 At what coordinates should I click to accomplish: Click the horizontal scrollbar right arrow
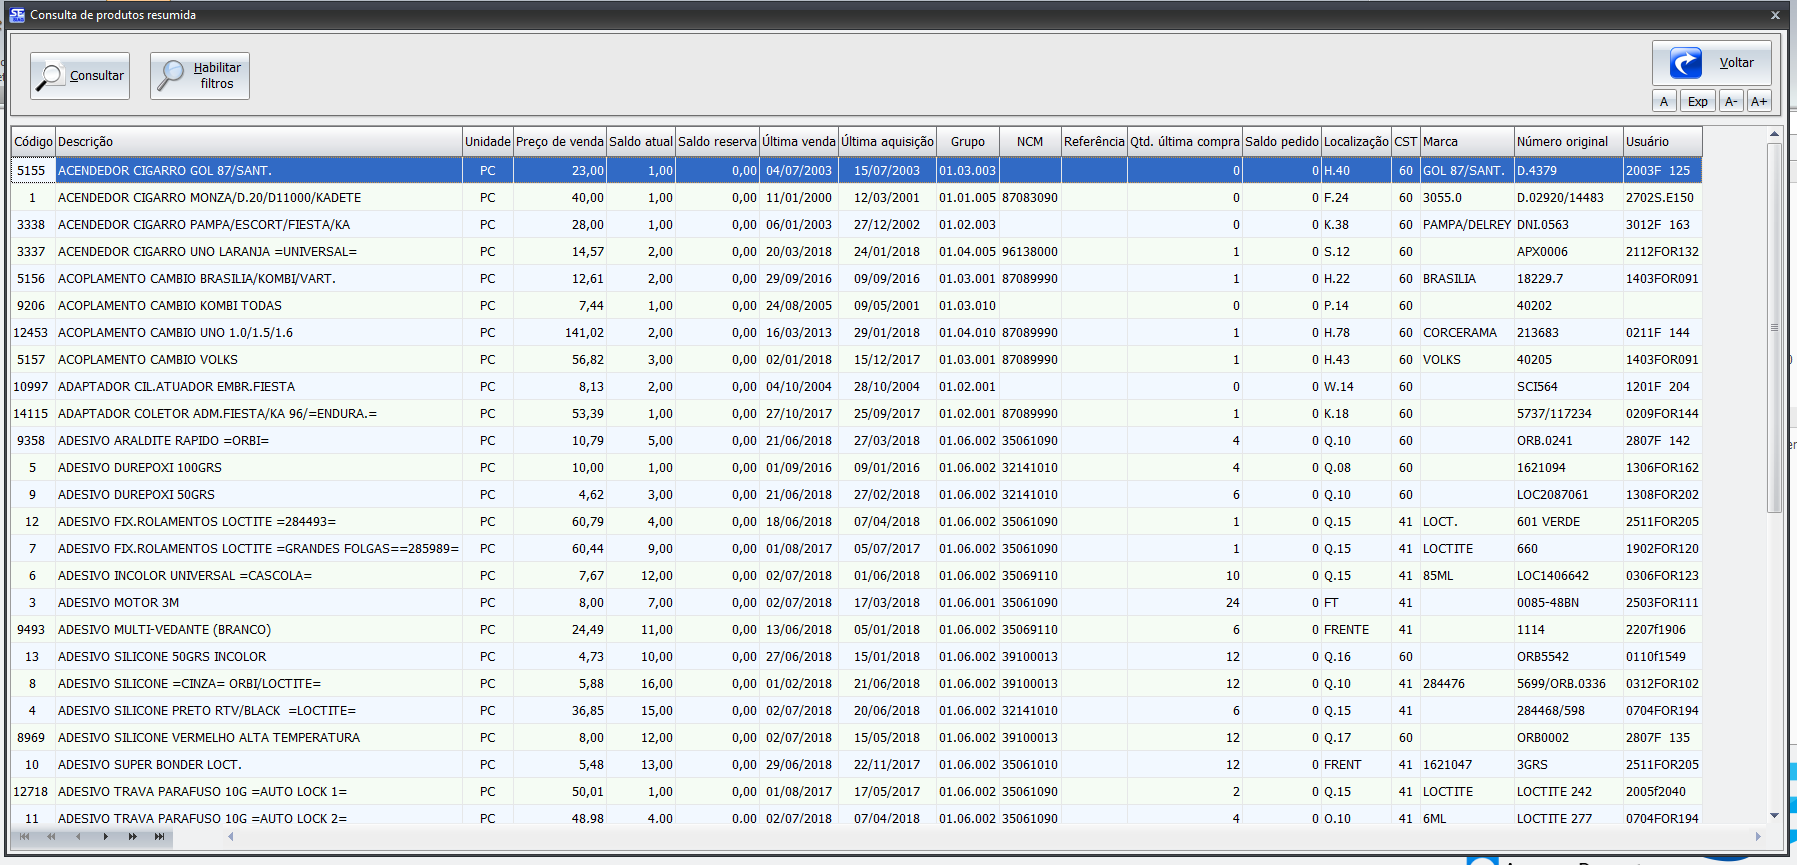point(1758,836)
